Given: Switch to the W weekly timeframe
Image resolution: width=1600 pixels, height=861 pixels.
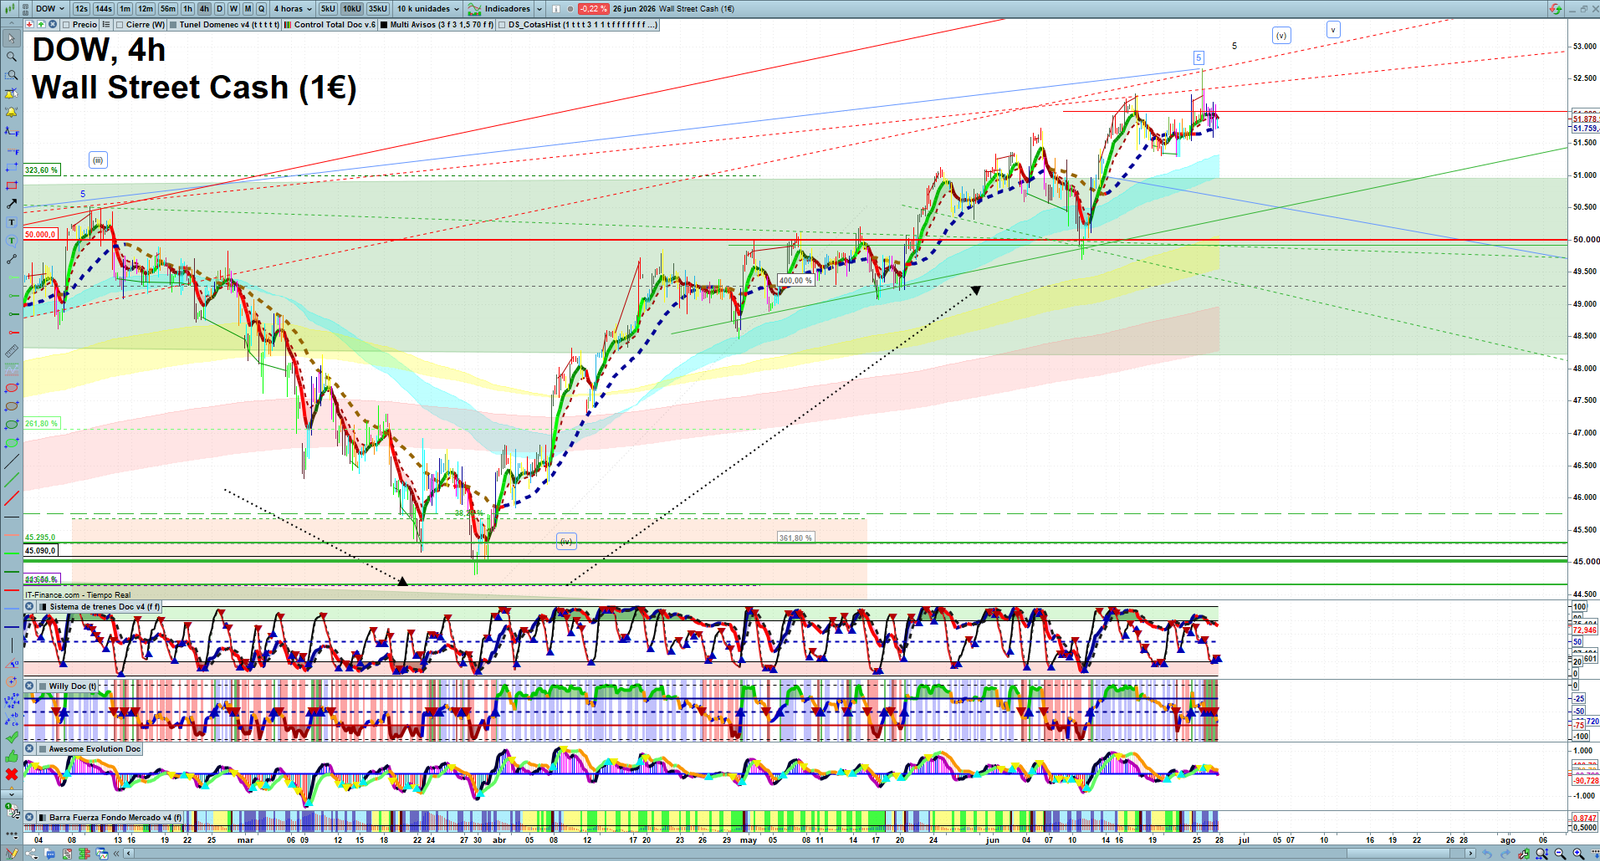Looking at the screenshot, I should (x=233, y=9).
